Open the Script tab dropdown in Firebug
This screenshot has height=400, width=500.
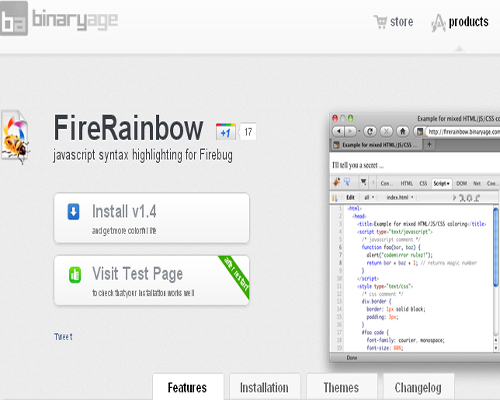pyautogui.click(x=442, y=183)
